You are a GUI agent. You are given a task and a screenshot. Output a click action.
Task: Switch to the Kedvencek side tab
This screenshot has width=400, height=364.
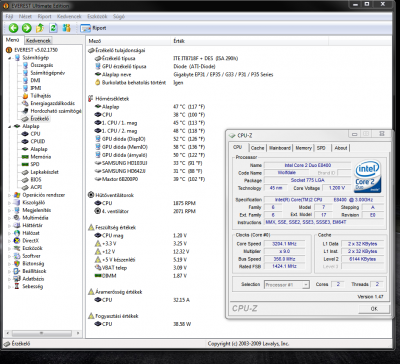click(39, 40)
